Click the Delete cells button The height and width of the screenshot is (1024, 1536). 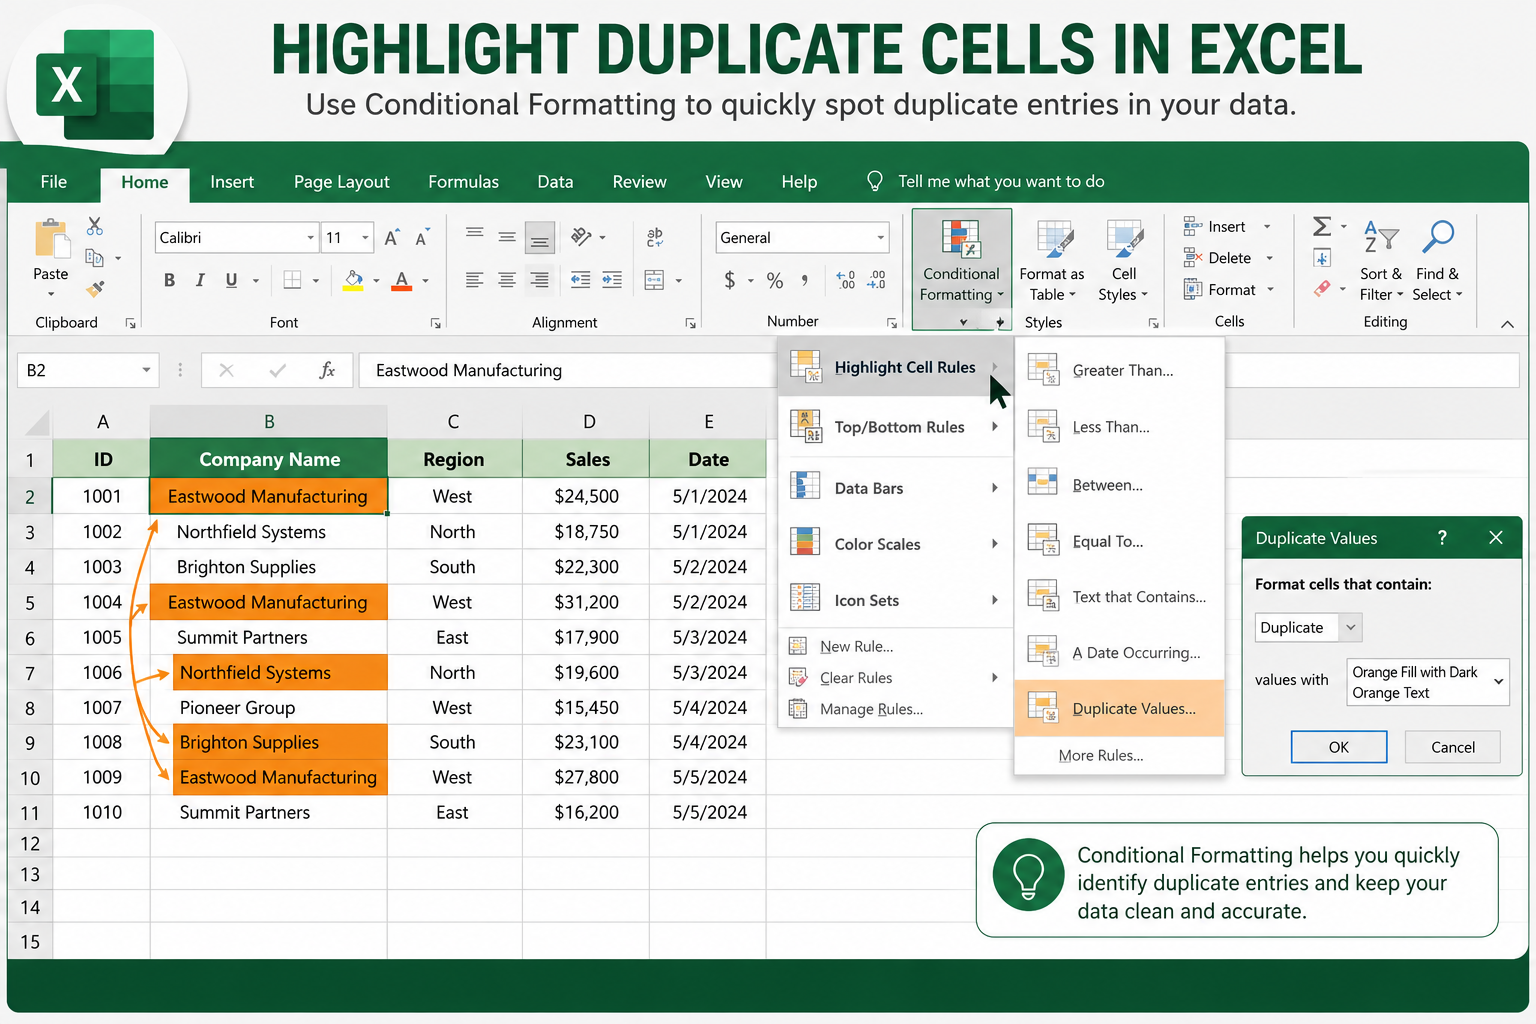point(1228,258)
